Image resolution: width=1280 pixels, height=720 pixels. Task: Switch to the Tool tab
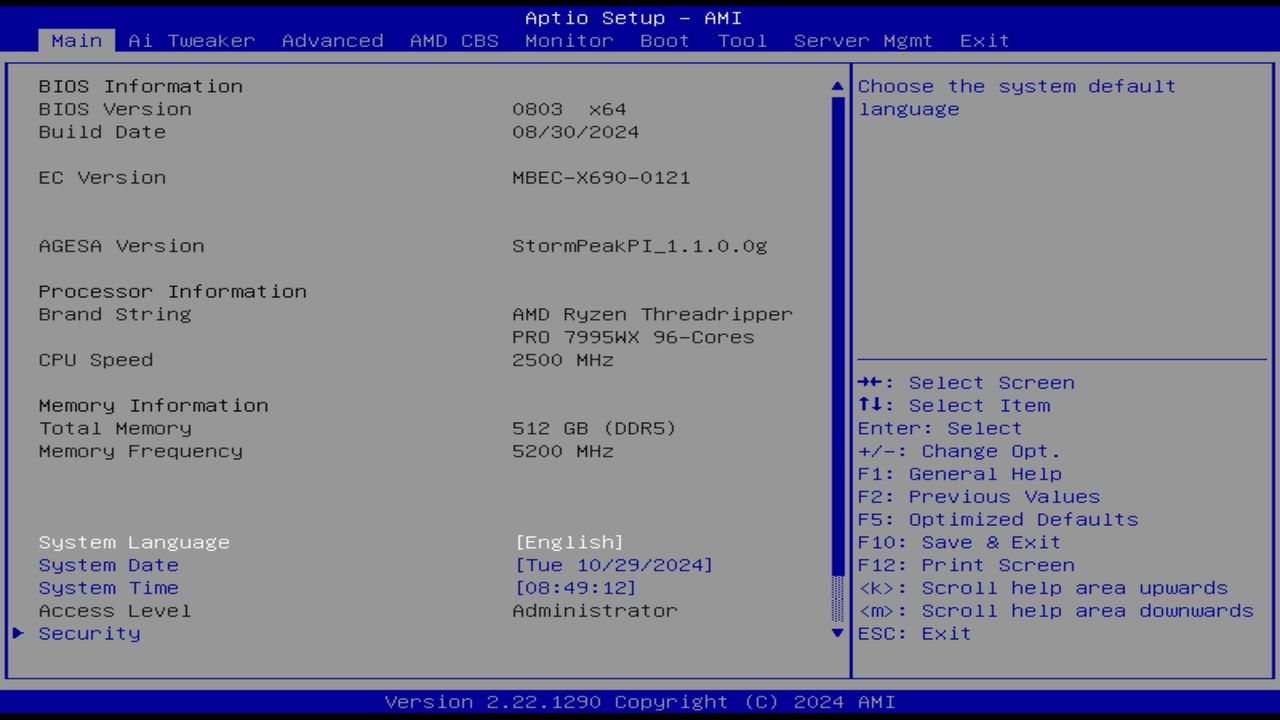(742, 41)
